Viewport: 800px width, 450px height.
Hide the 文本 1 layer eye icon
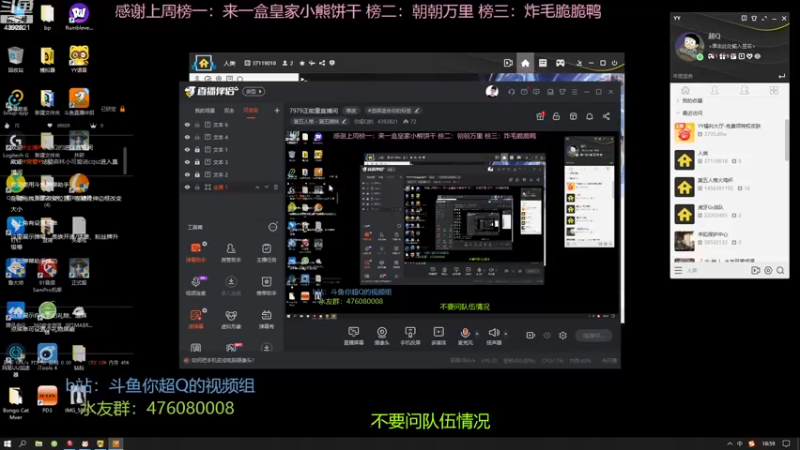[x=187, y=149]
